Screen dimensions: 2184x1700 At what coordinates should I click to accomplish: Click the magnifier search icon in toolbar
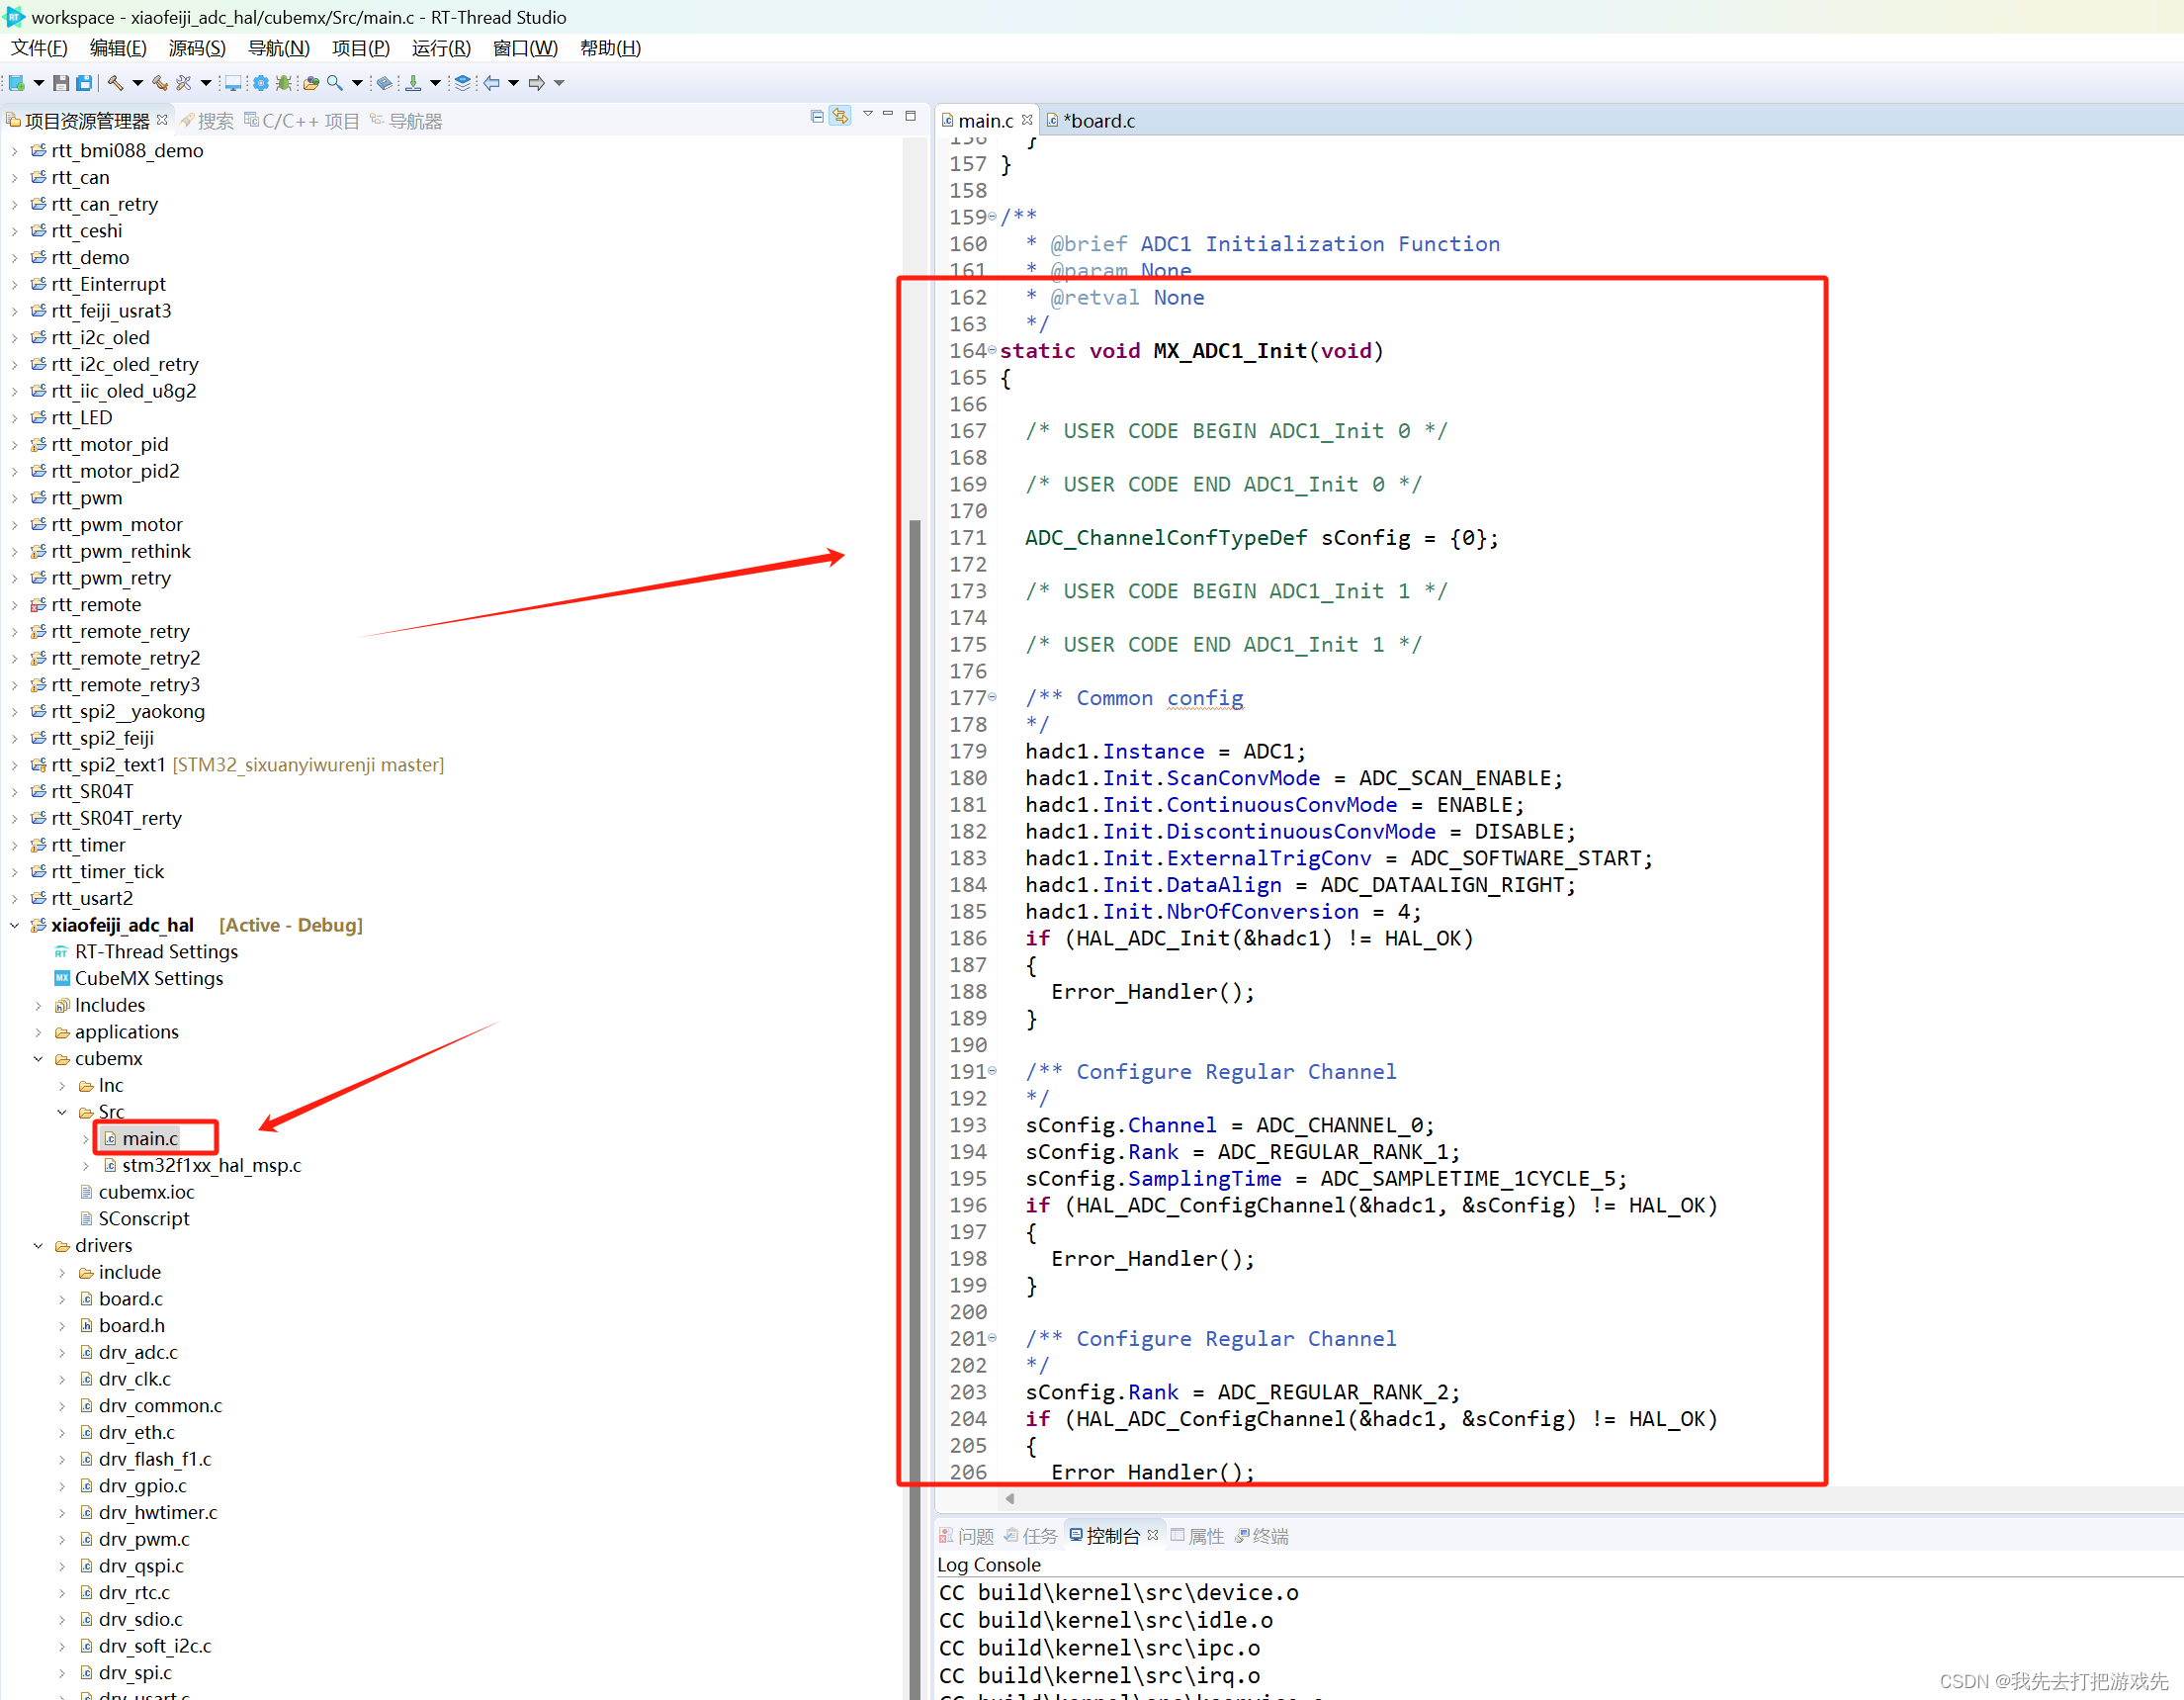335,83
